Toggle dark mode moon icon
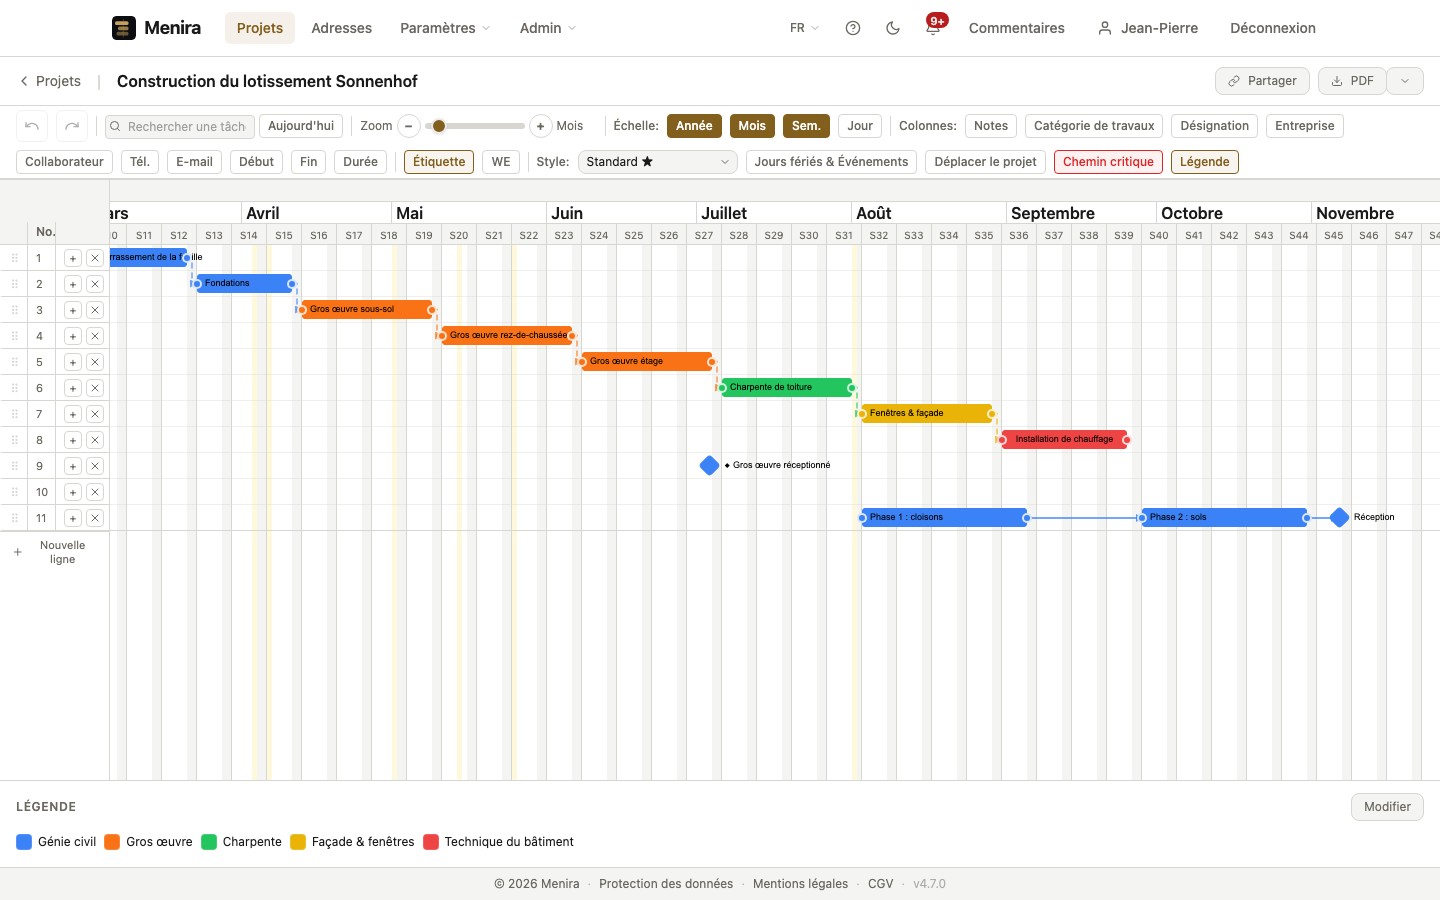The image size is (1440, 900). coord(893,28)
